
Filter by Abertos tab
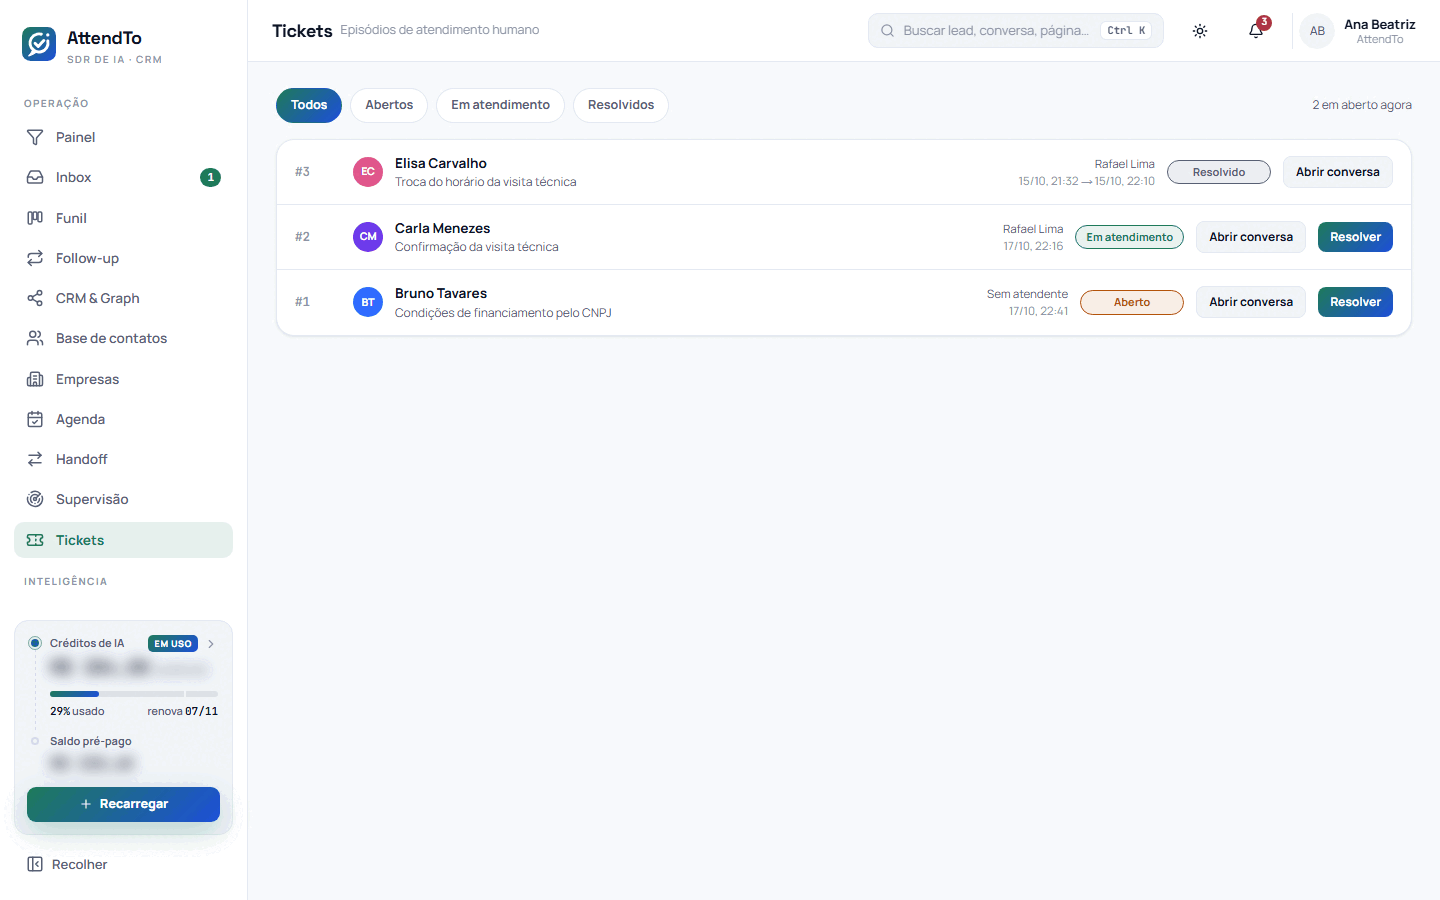coord(389,105)
